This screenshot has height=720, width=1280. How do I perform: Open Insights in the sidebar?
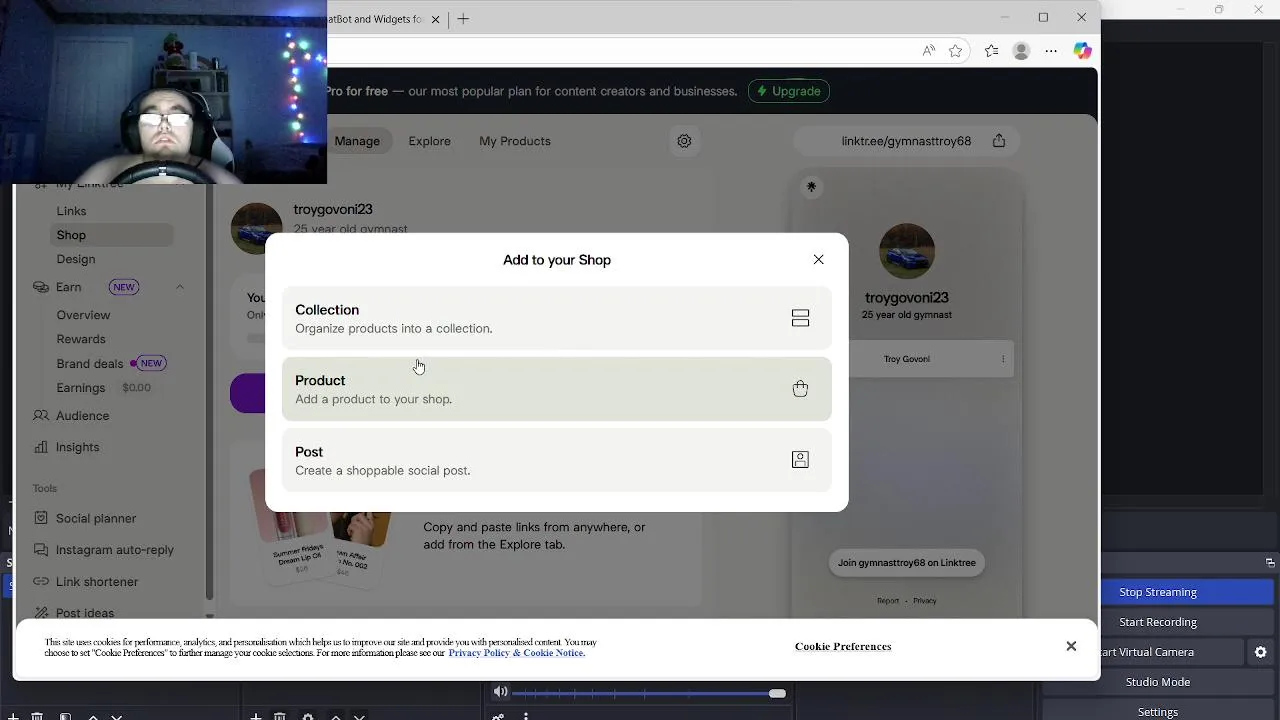[x=77, y=447]
